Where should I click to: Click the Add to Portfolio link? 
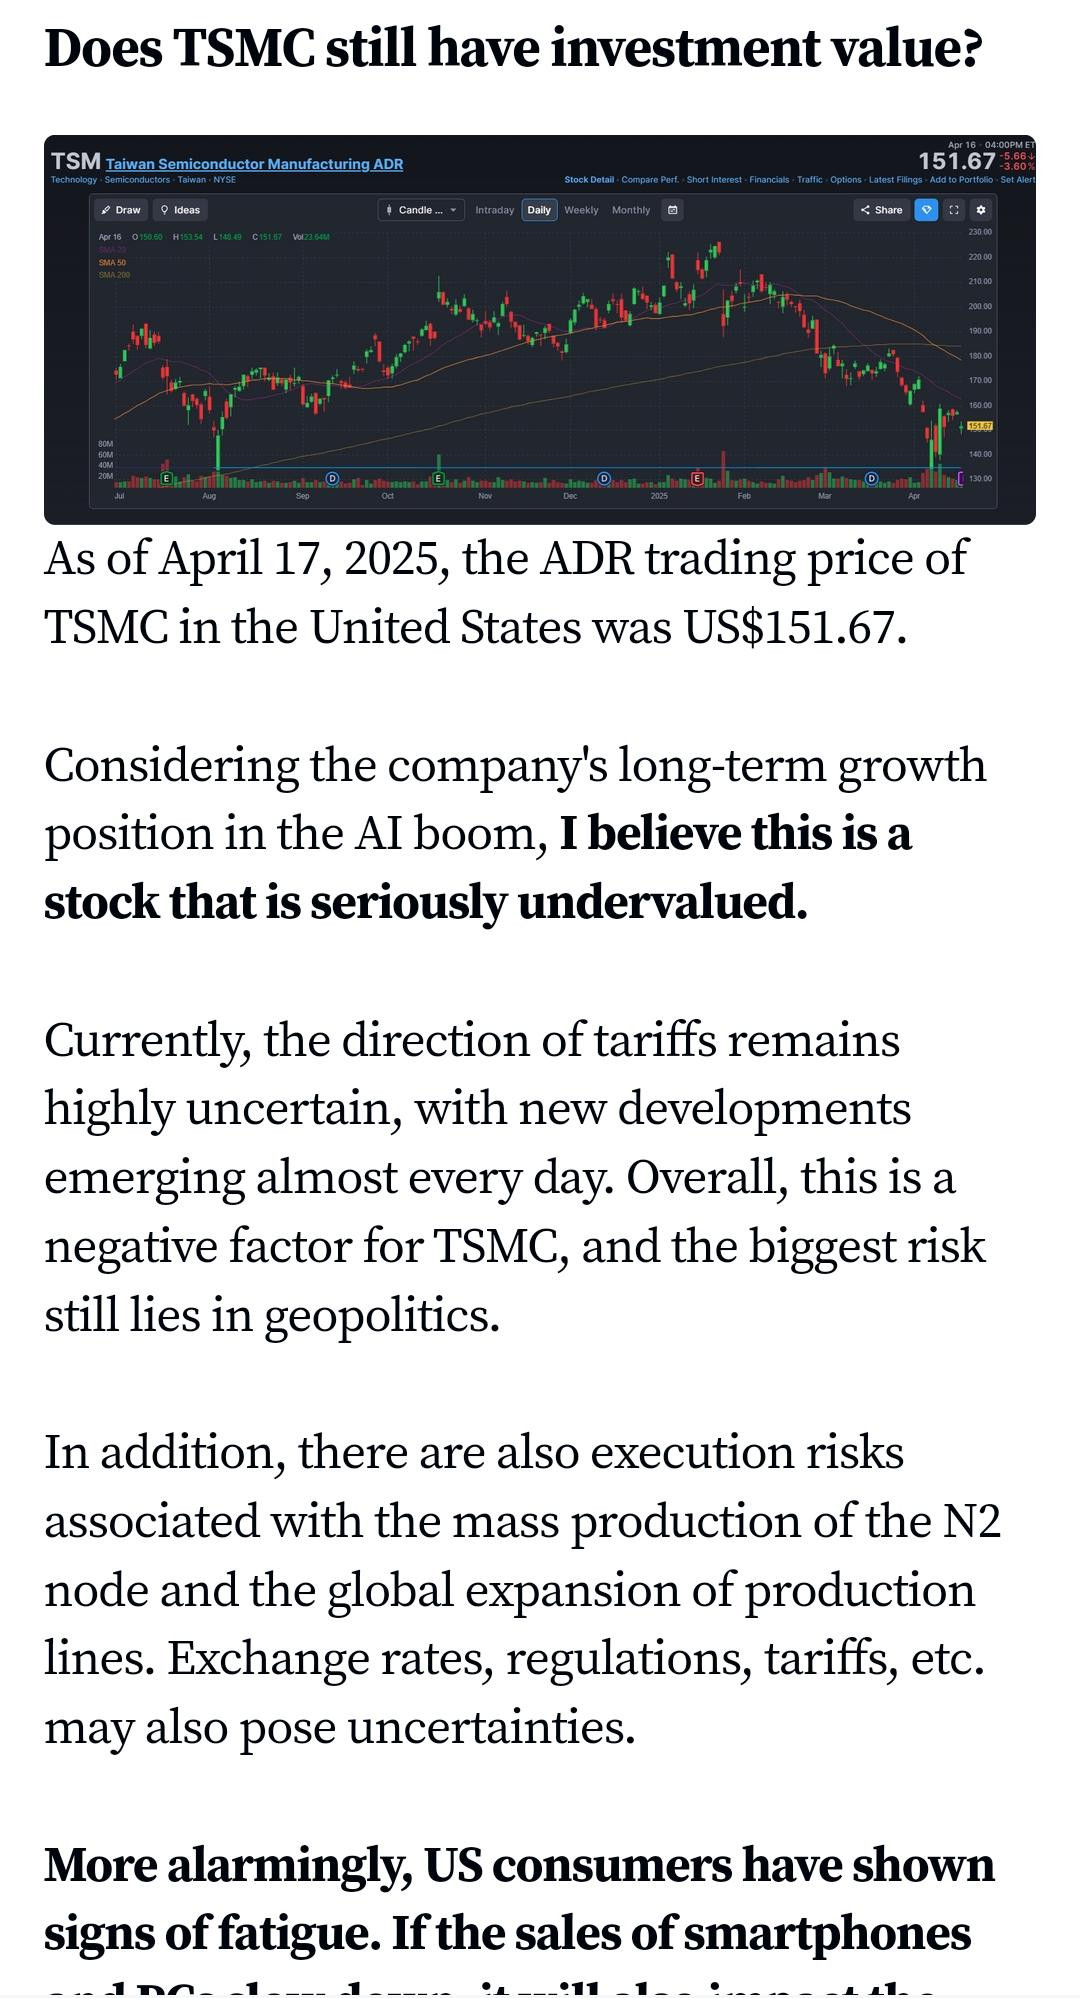pos(961,180)
